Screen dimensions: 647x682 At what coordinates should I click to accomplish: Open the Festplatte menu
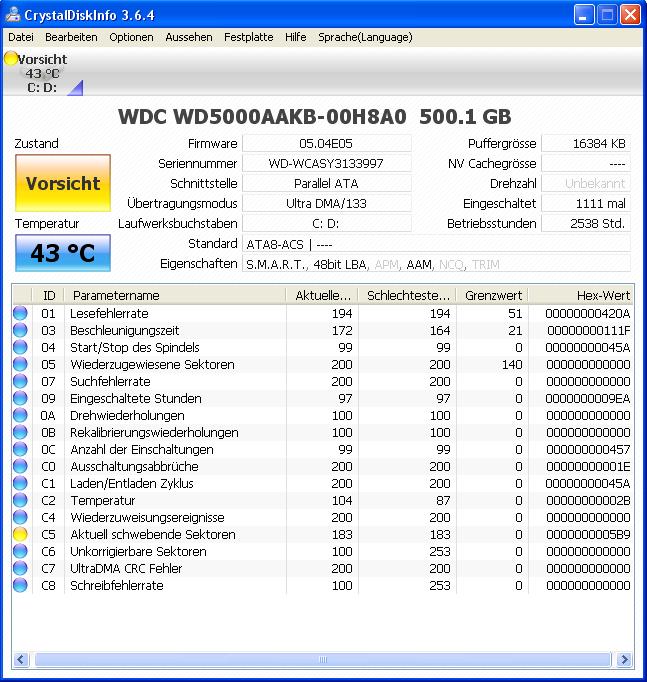click(x=249, y=37)
